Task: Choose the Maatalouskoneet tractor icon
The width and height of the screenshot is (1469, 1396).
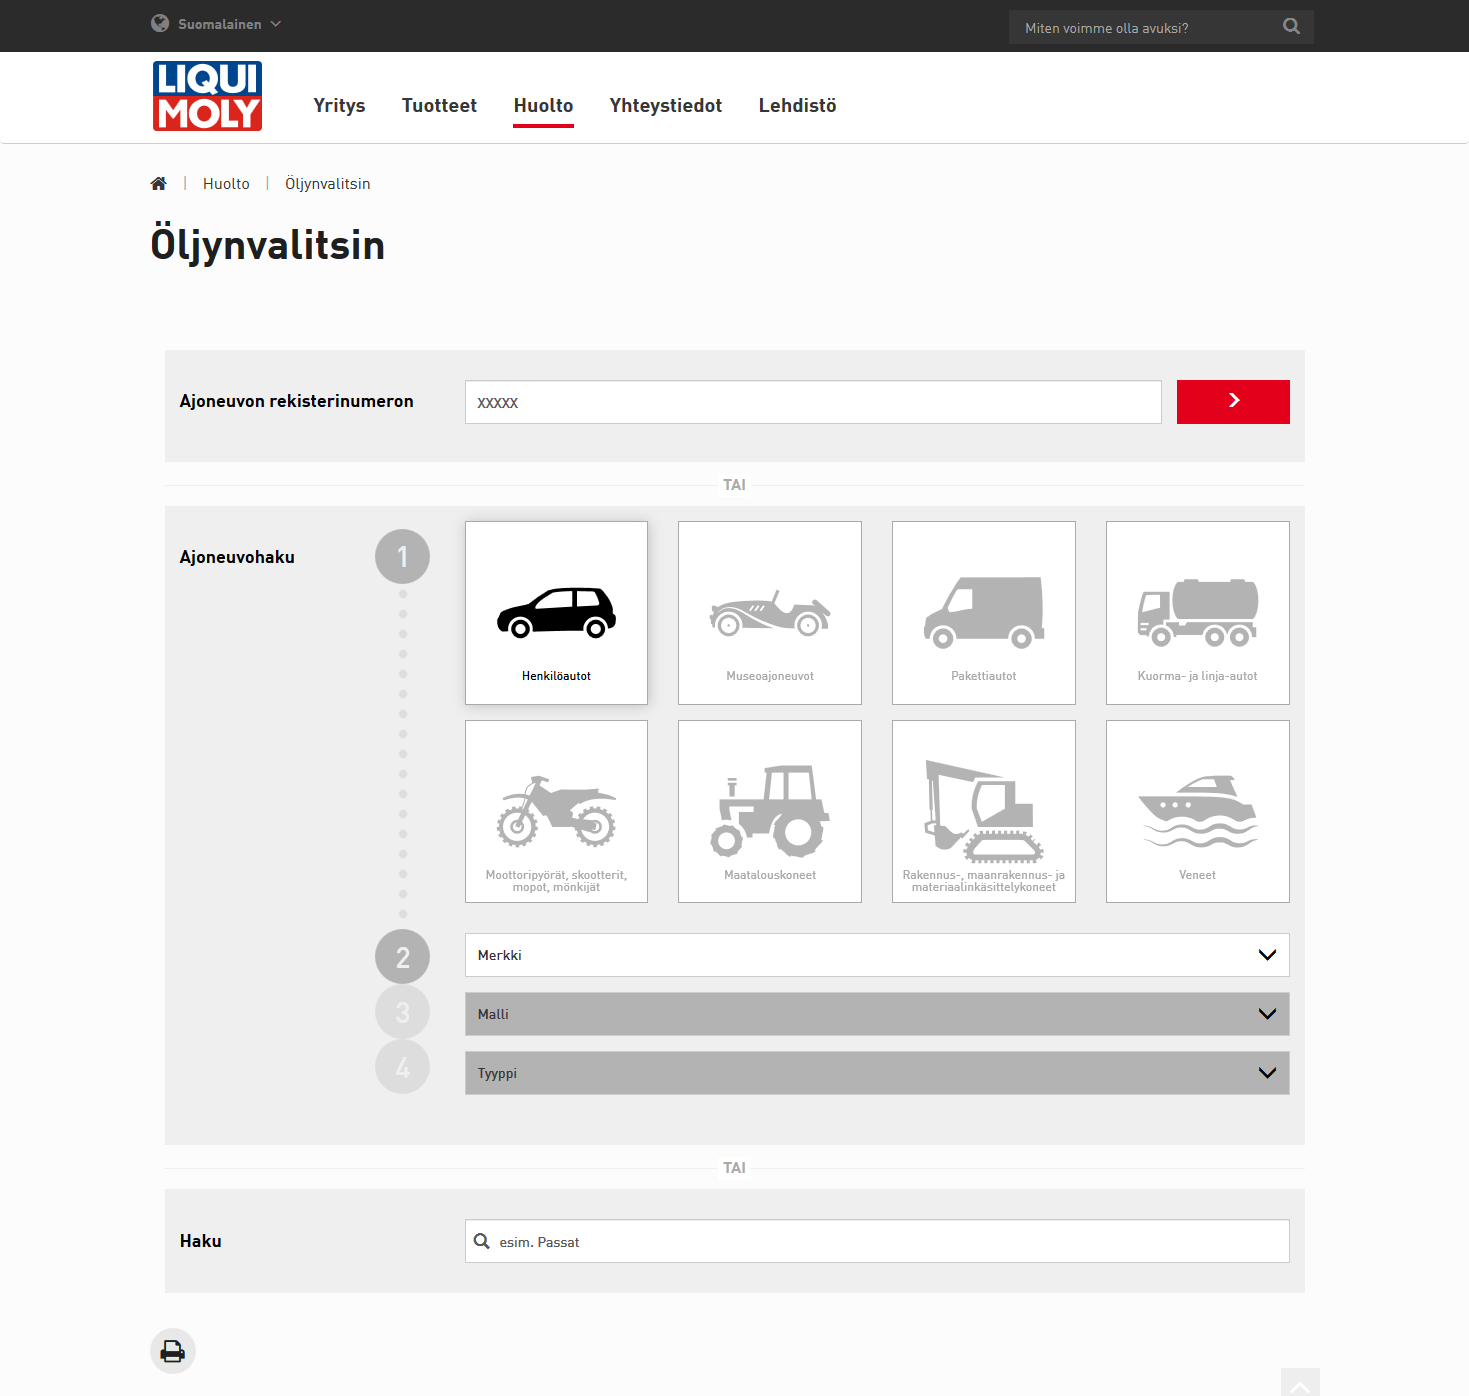Action: (x=769, y=811)
